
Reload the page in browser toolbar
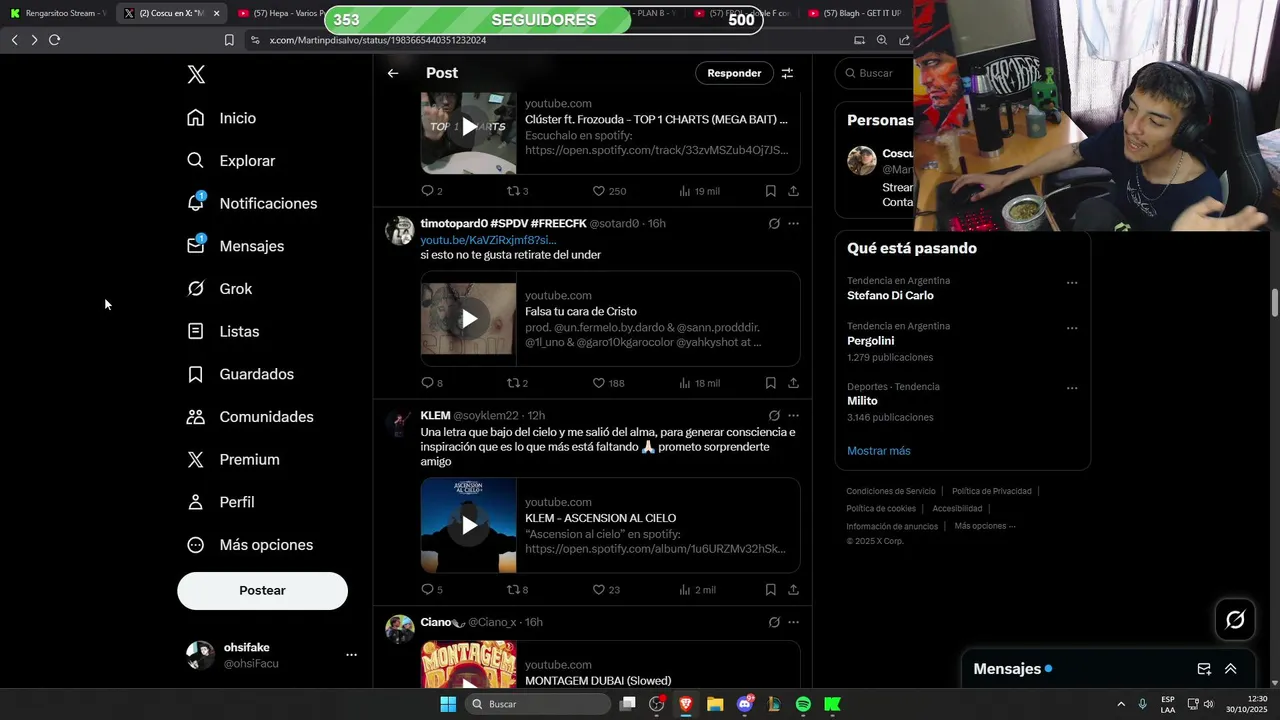pyautogui.click(x=54, y=40)
